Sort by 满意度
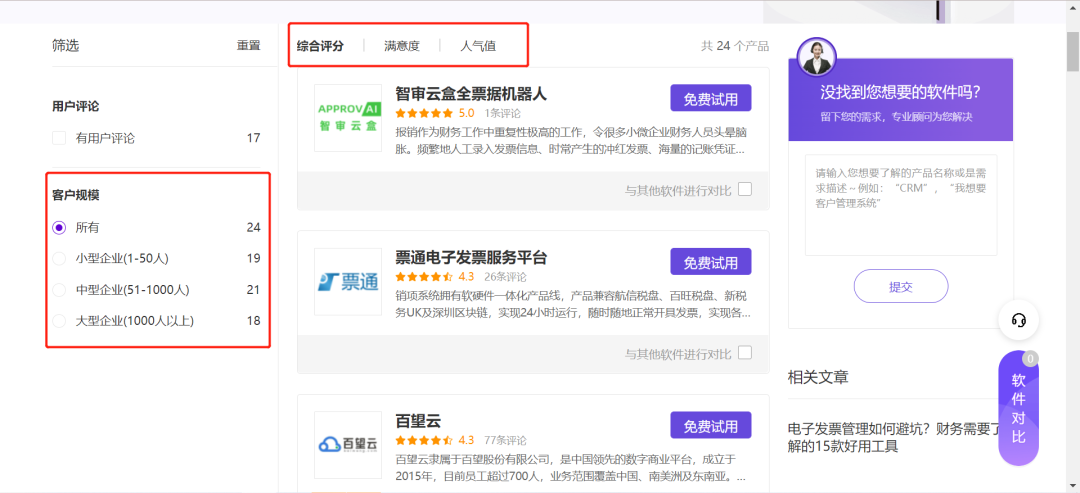1080x493 pixels. click(x=402, y=46)
